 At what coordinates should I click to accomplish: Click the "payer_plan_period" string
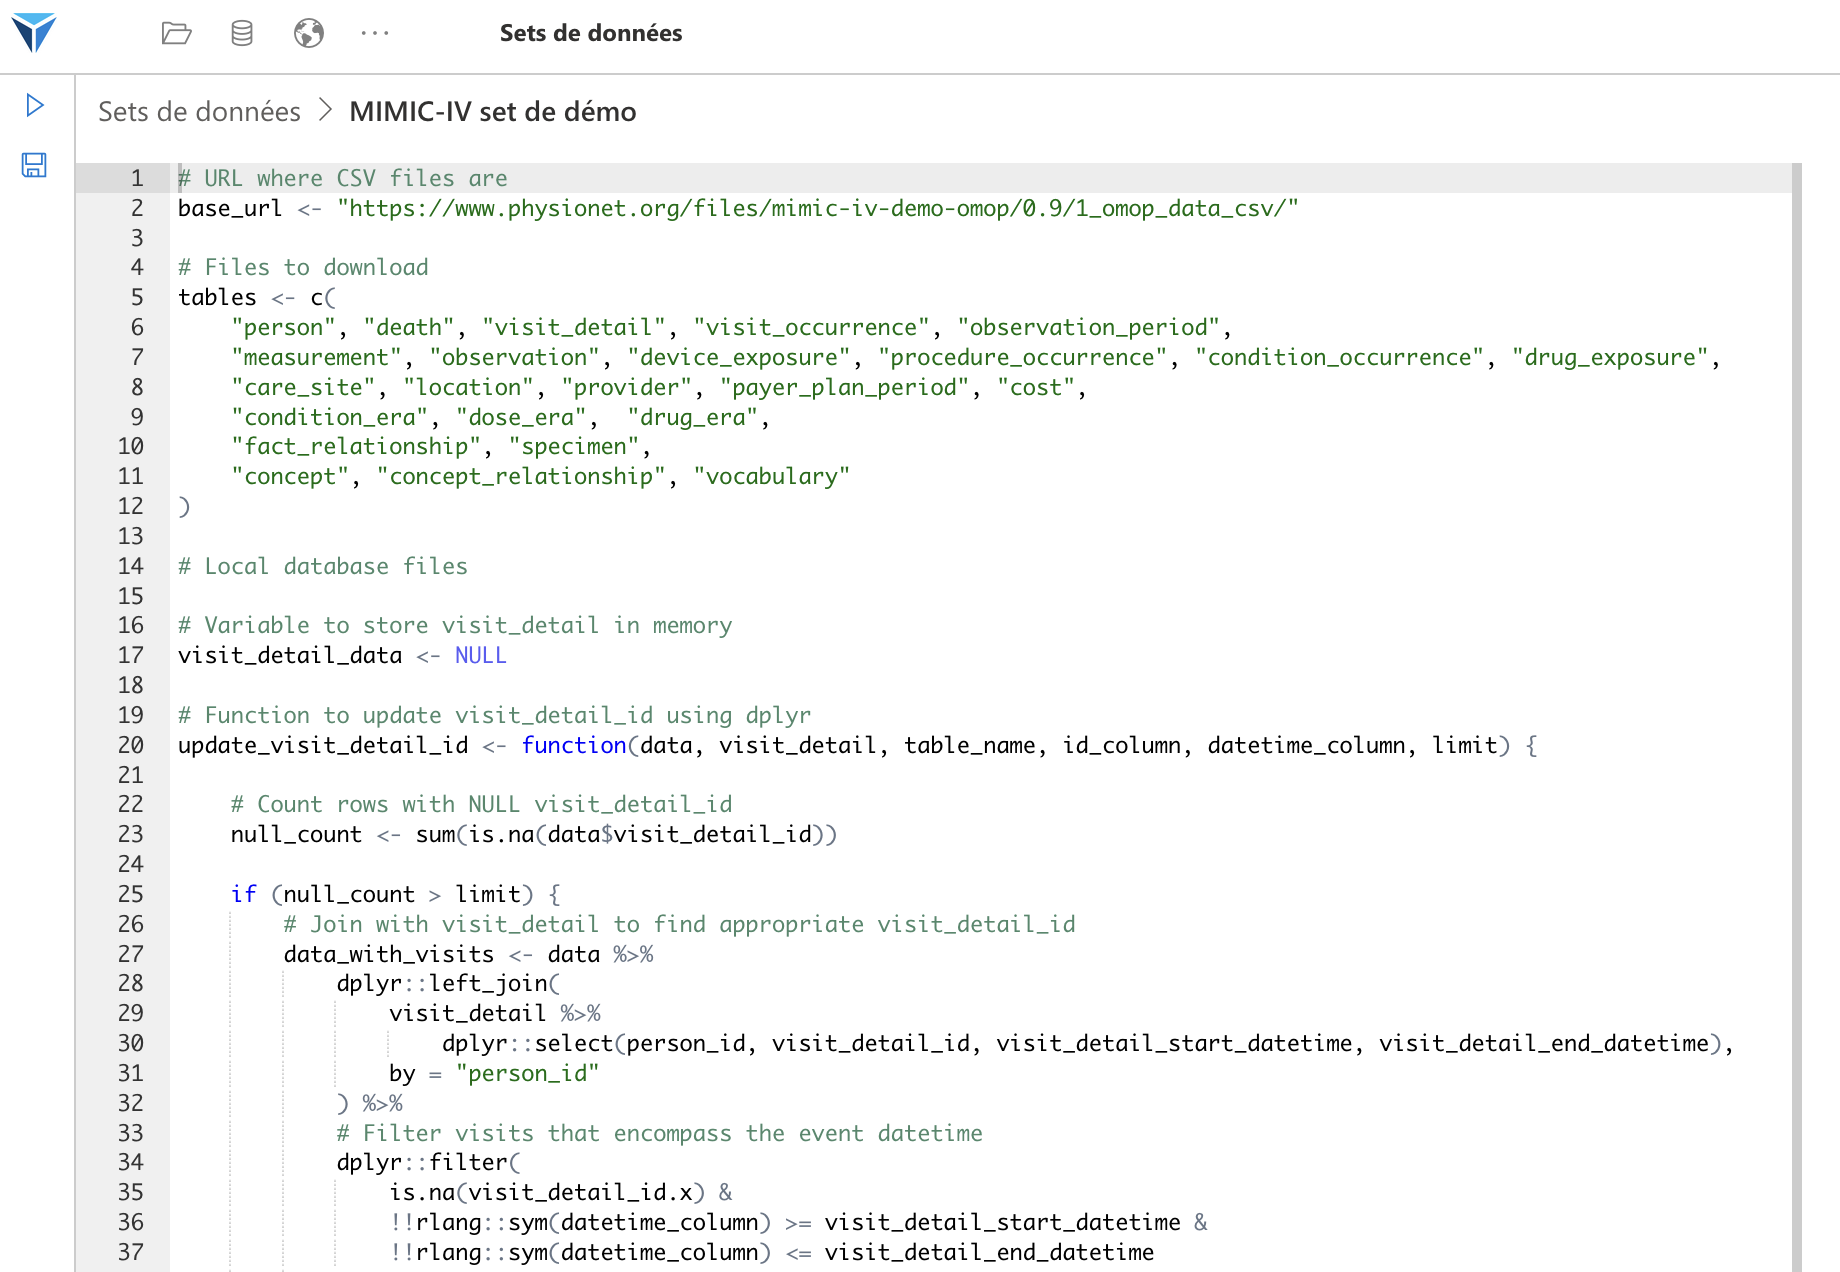tap(844, 387)
